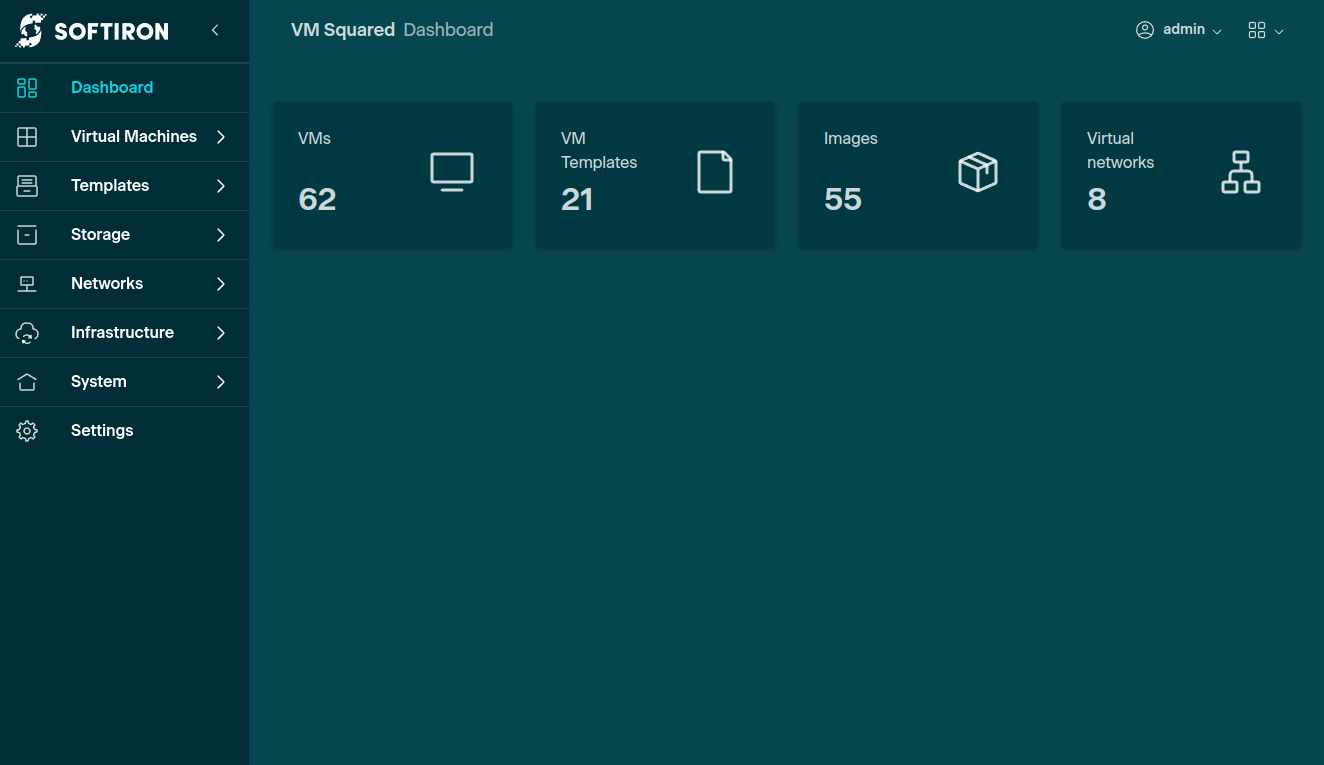Open the Settings menu item
This screenshot has height=765, width=1324.
pyautogui.click(x=102, y=431)
